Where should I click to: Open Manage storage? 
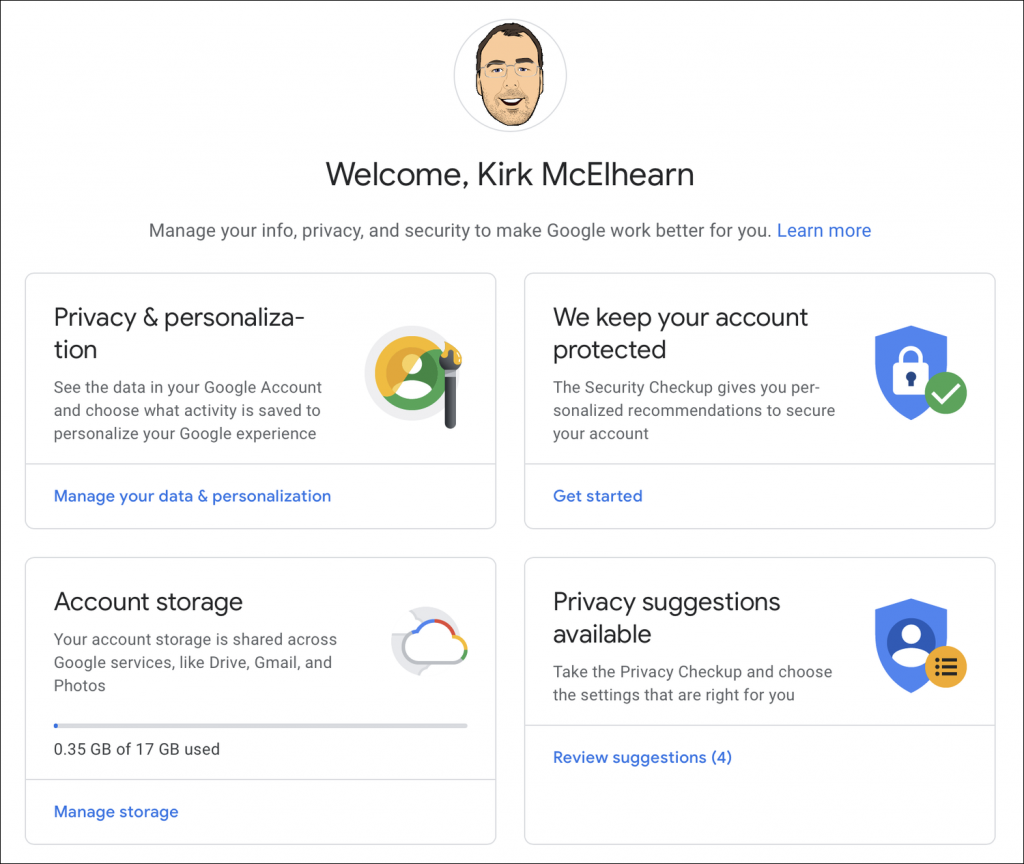[x=116, y=811]
